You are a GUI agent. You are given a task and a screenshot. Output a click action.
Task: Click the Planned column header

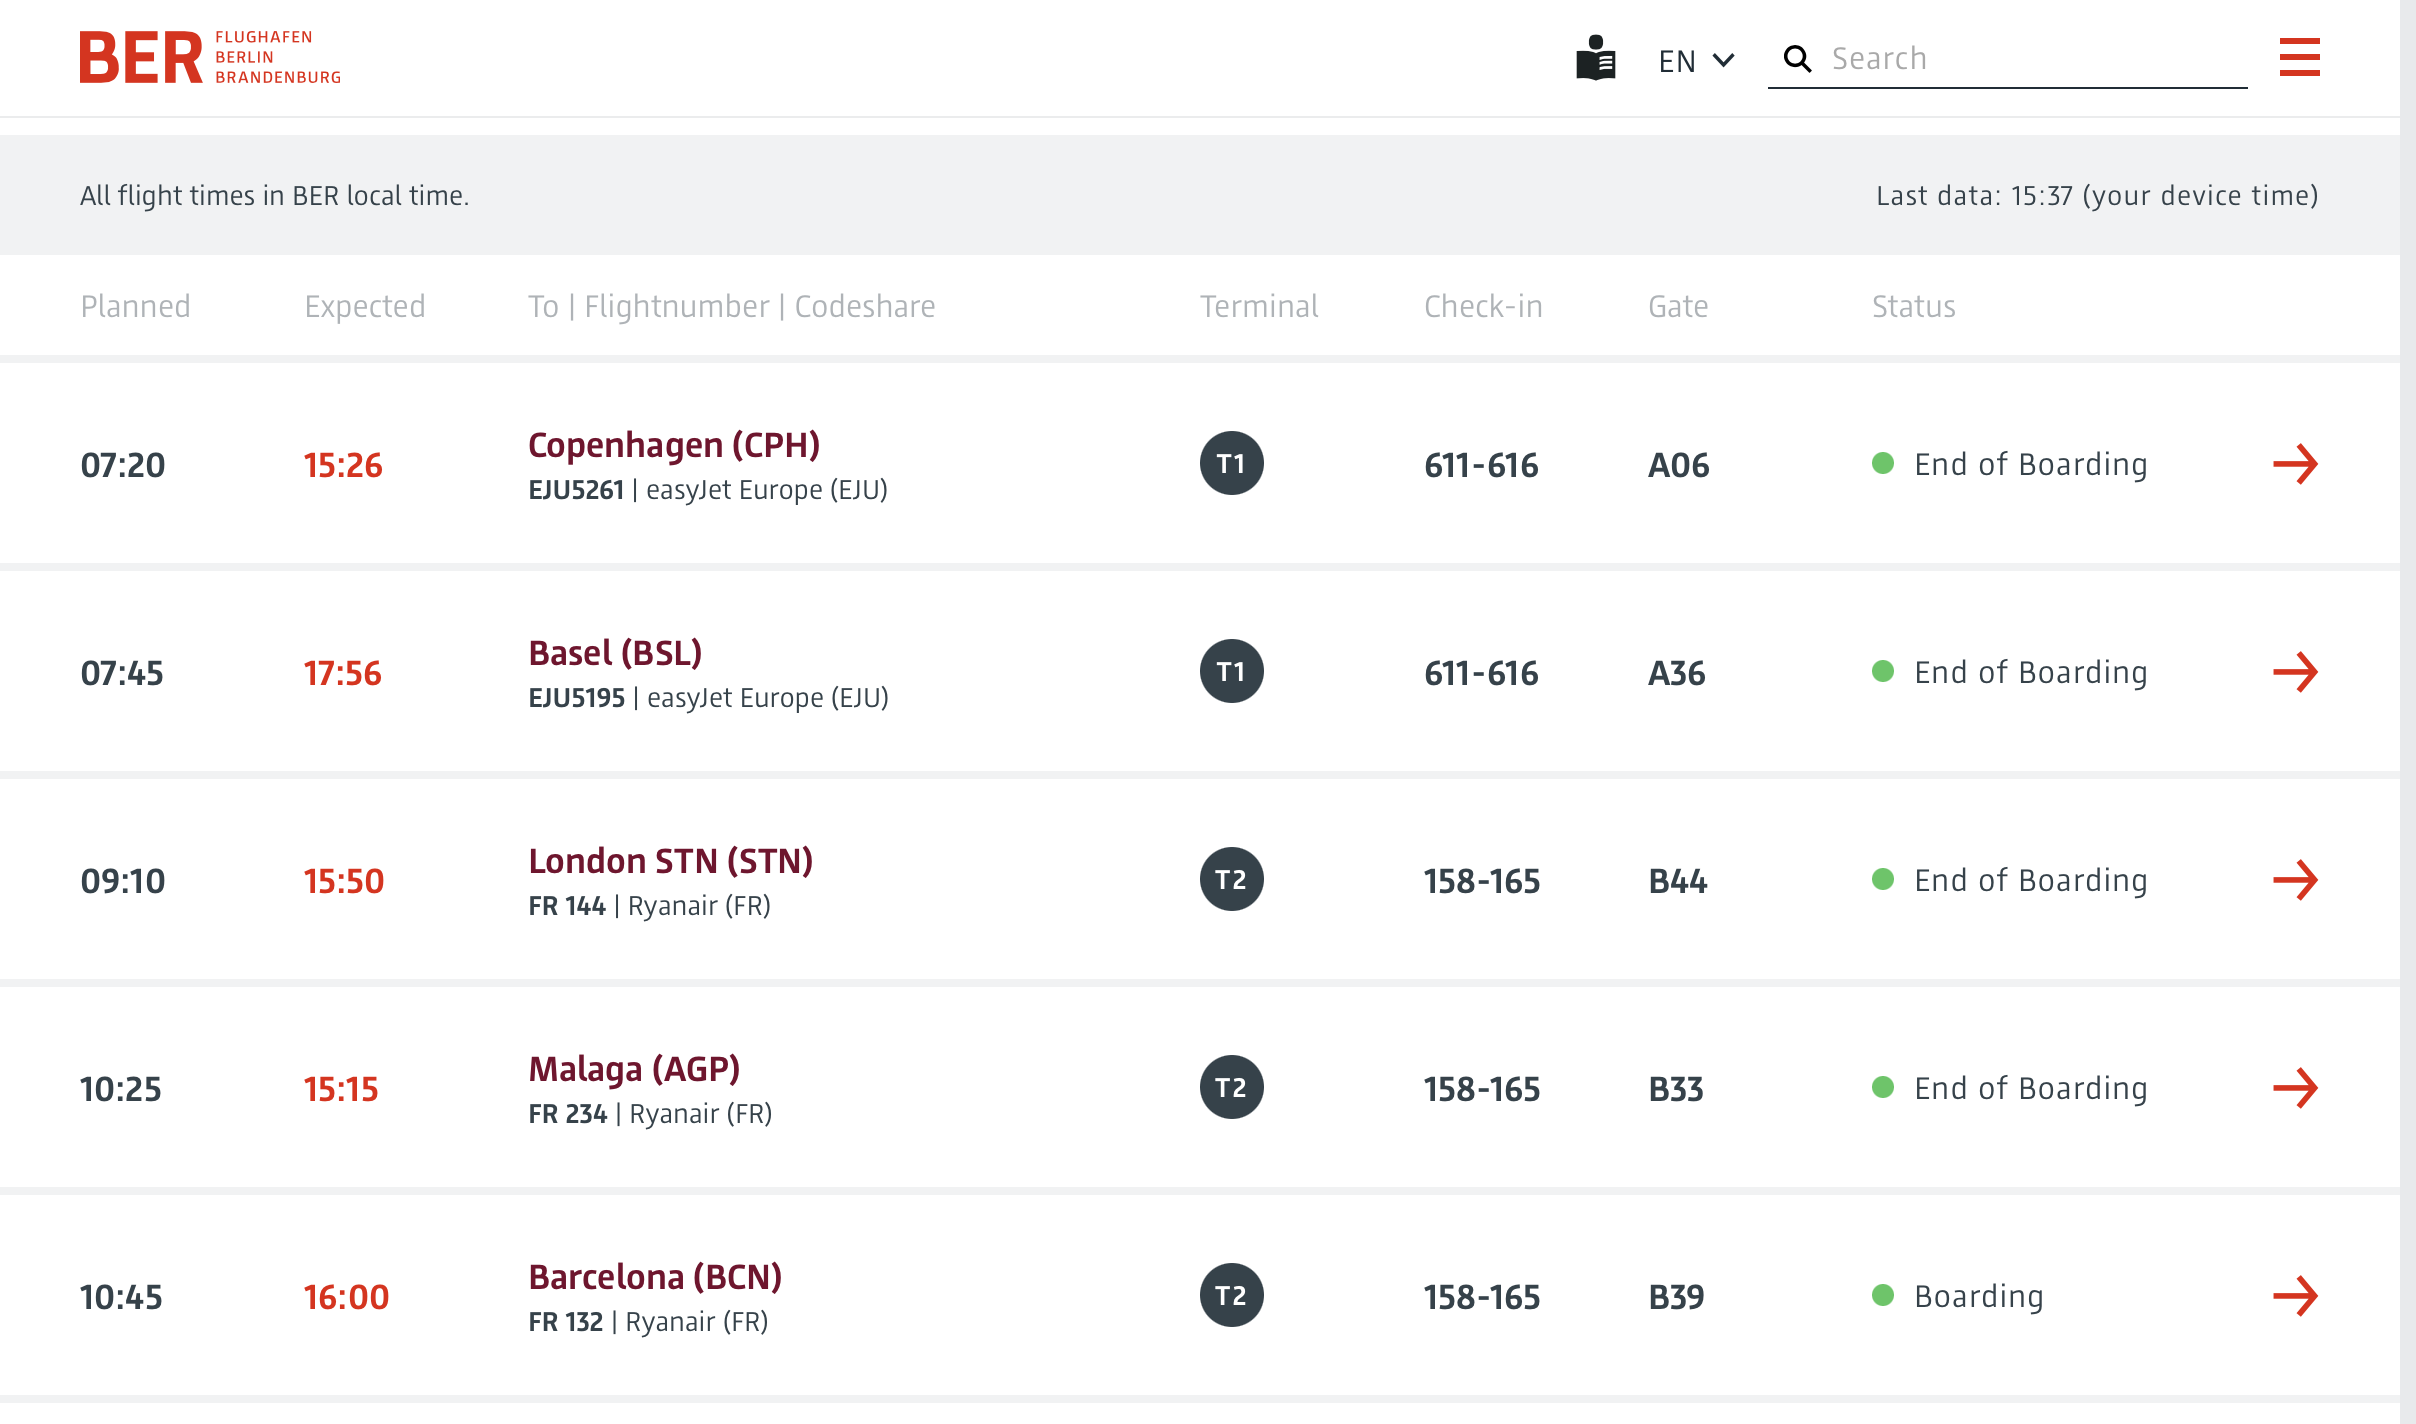[135, 306]
